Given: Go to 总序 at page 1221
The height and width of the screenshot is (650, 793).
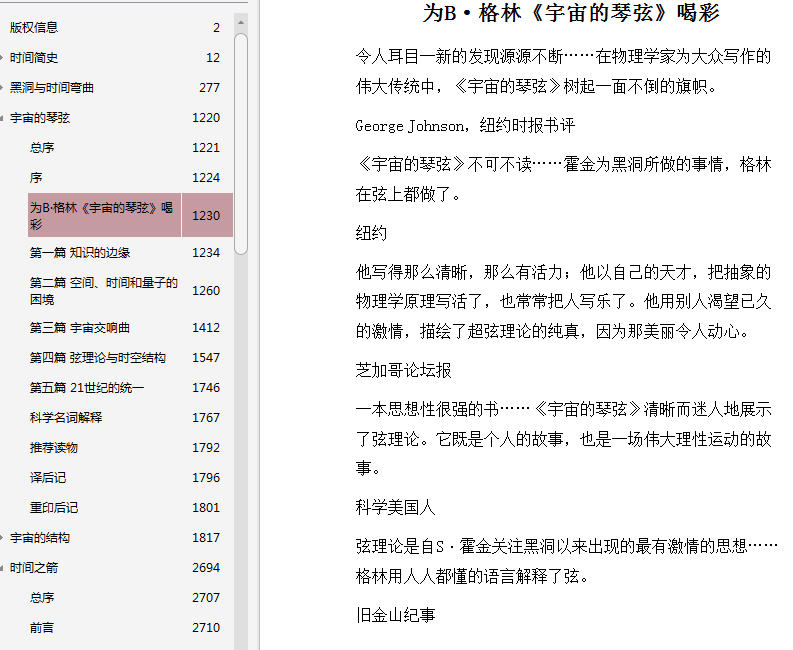Looking at the screenshot, I should pos(41,148).
